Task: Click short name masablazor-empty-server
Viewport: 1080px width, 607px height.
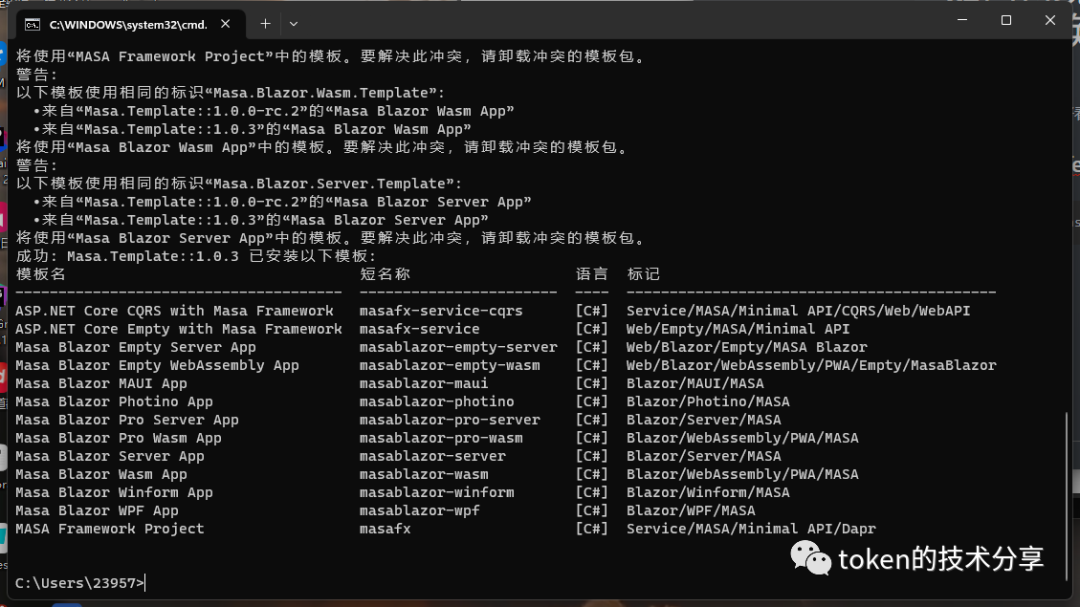Action: tap(458, 347)
